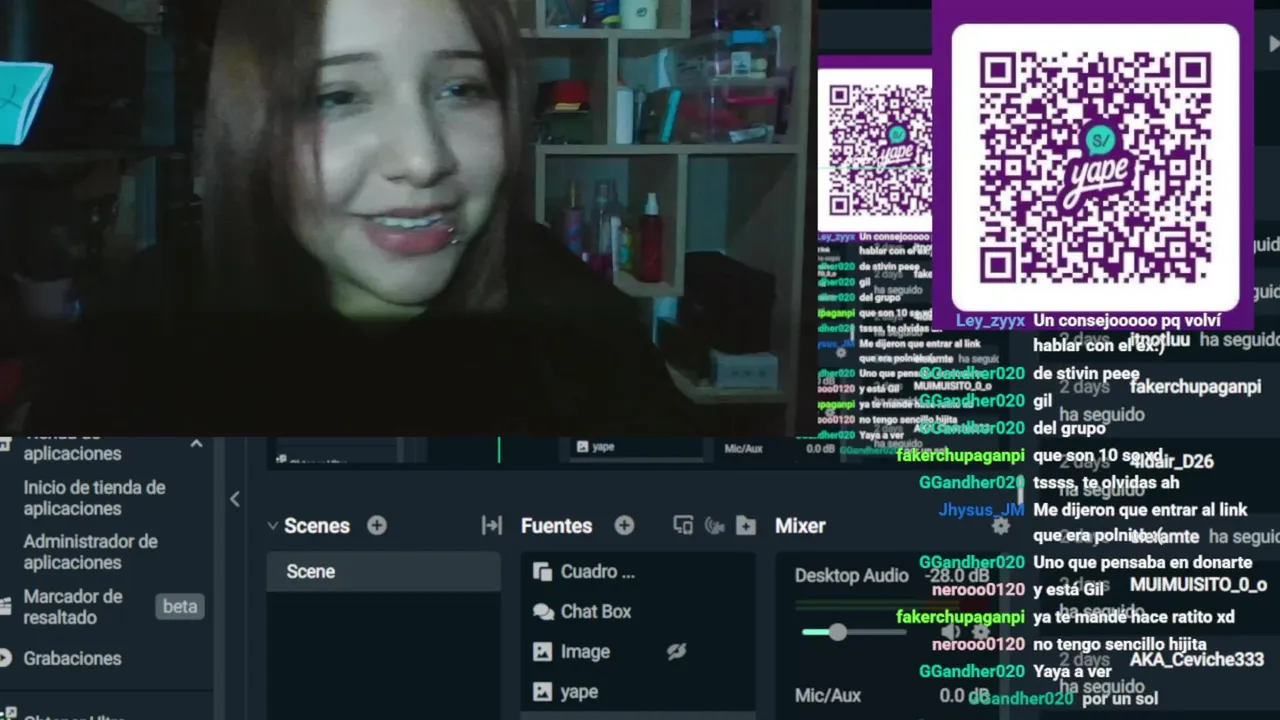Collapse the left sidebar arrow
The height and width of the screenshot is (720, 1280).
point(235,499)
